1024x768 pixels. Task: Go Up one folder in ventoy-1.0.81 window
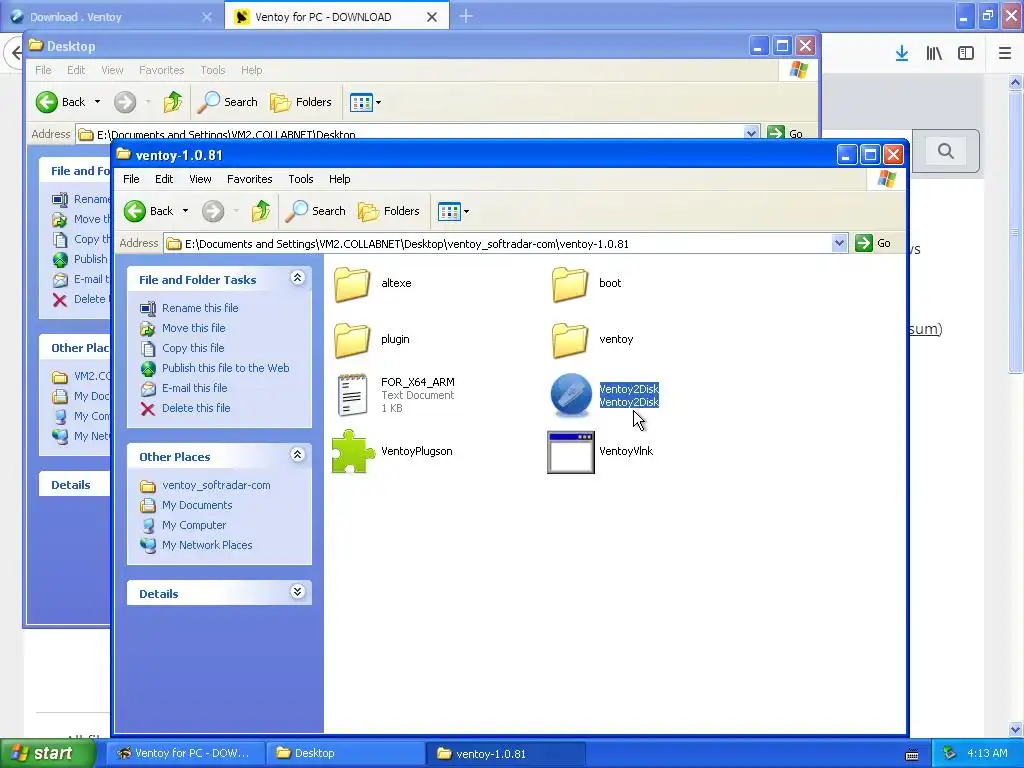point(261,211)
